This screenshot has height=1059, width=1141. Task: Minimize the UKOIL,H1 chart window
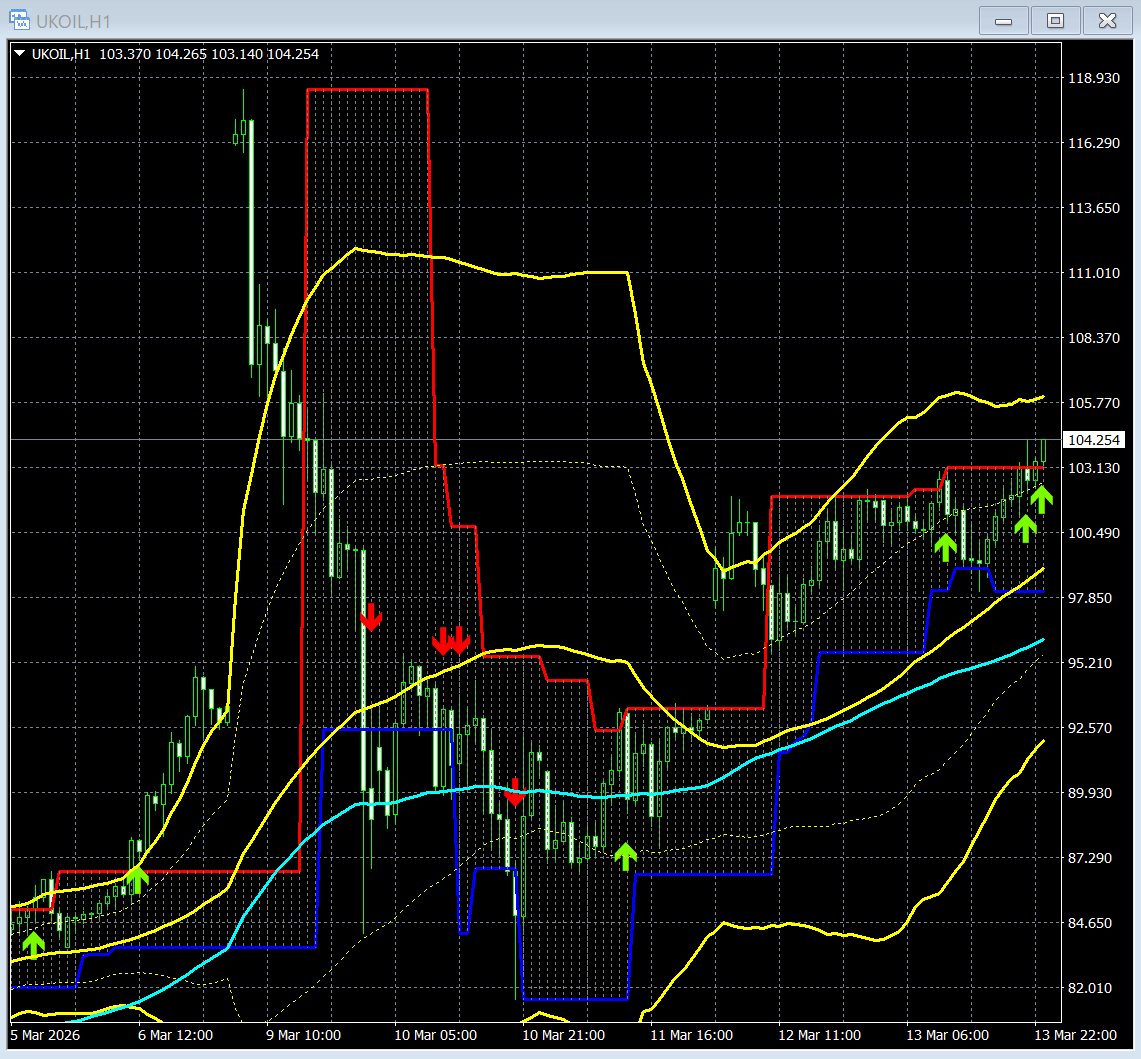pyautogui.click(x=1003, y=20)
